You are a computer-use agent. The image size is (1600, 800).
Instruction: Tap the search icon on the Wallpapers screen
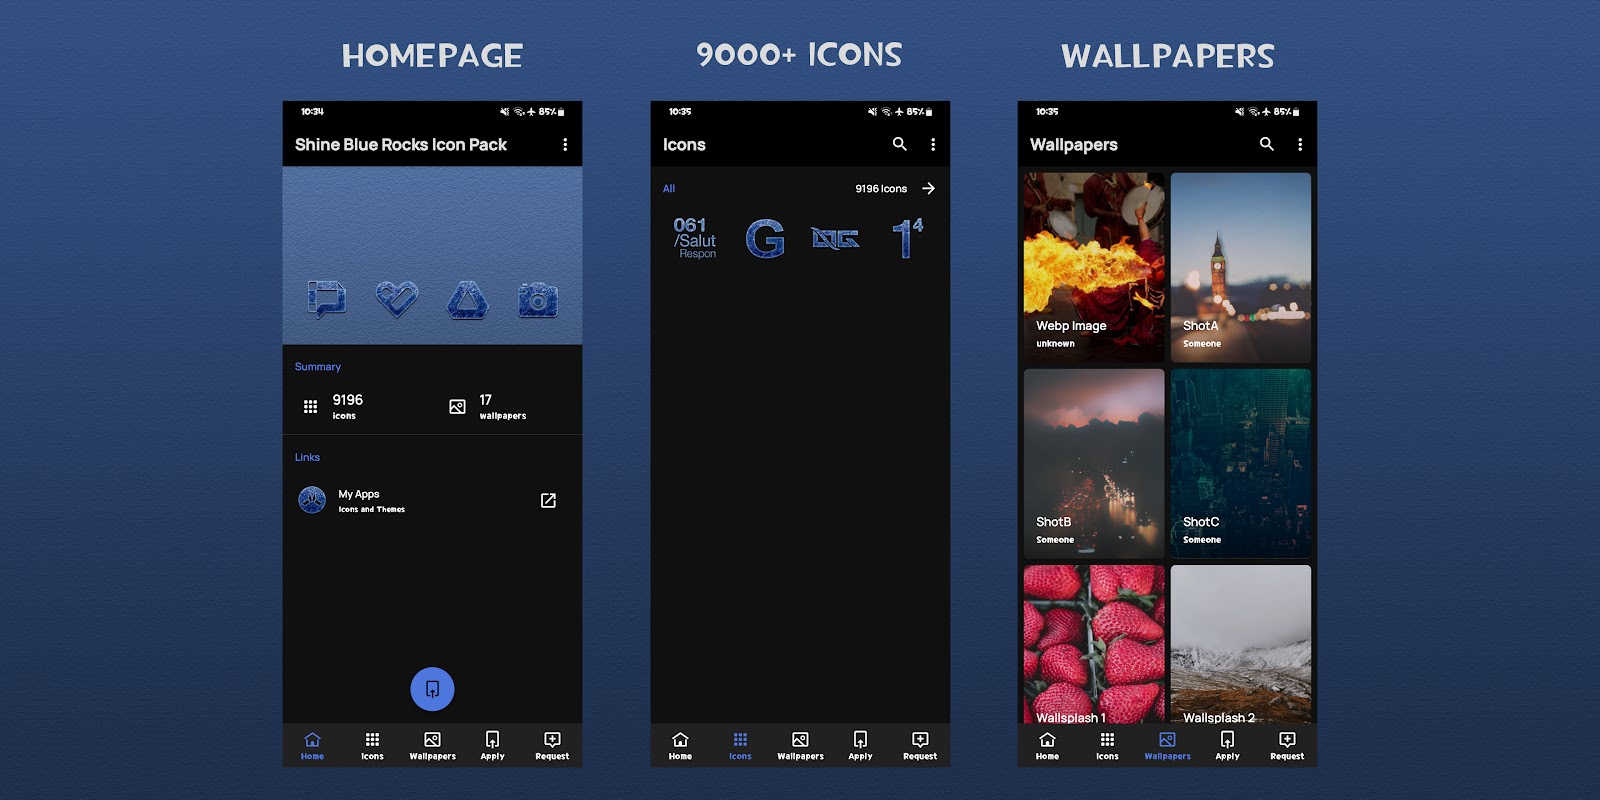[x=1267, y=144]
